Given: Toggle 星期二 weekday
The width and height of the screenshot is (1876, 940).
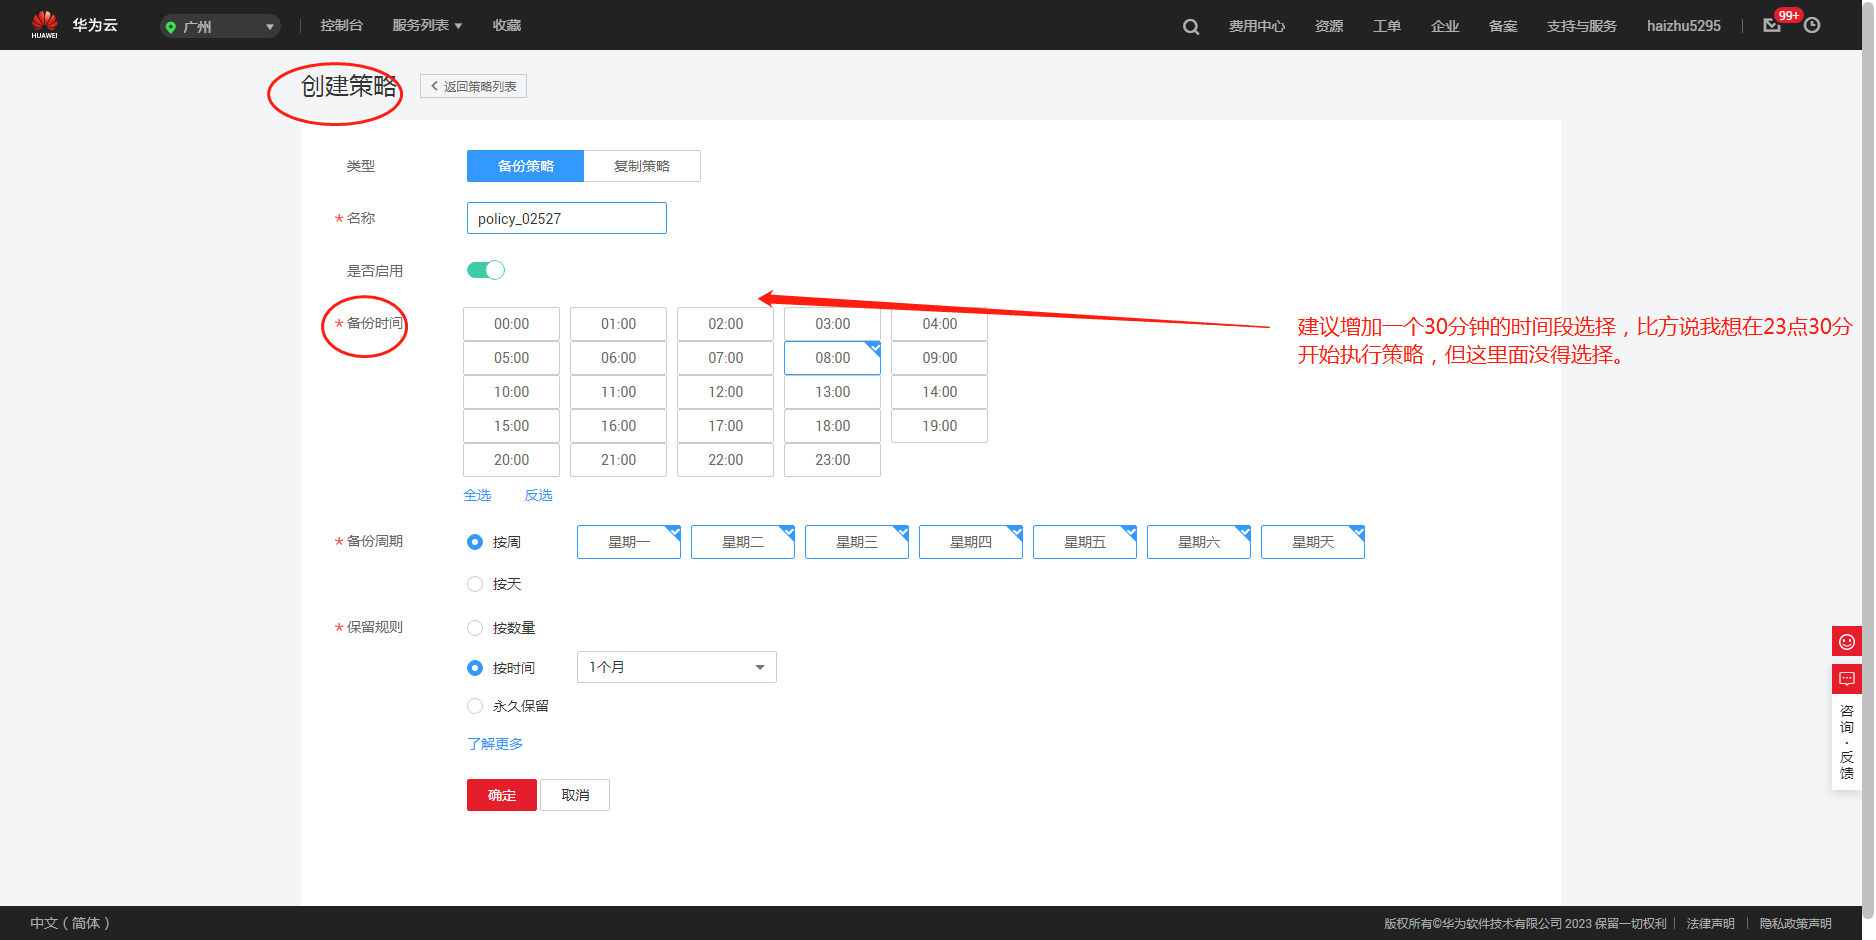Looking at the screenshot, I should point(743,542).
